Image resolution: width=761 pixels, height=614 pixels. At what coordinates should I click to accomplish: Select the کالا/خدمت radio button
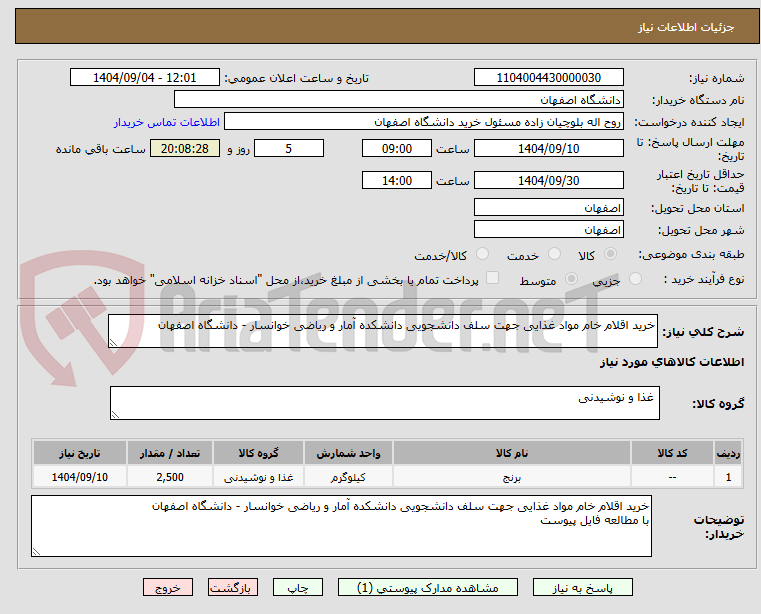[x=482, y=254]
